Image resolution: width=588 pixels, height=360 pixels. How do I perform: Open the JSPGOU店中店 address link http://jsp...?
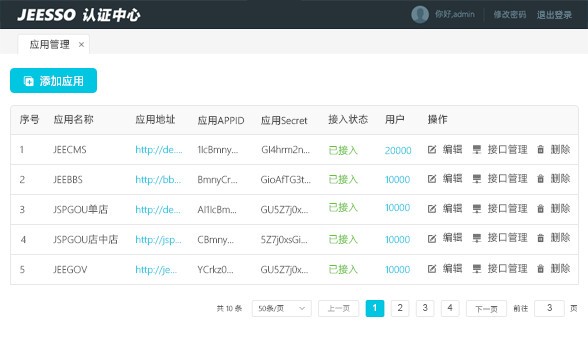(x=158, y=239)
